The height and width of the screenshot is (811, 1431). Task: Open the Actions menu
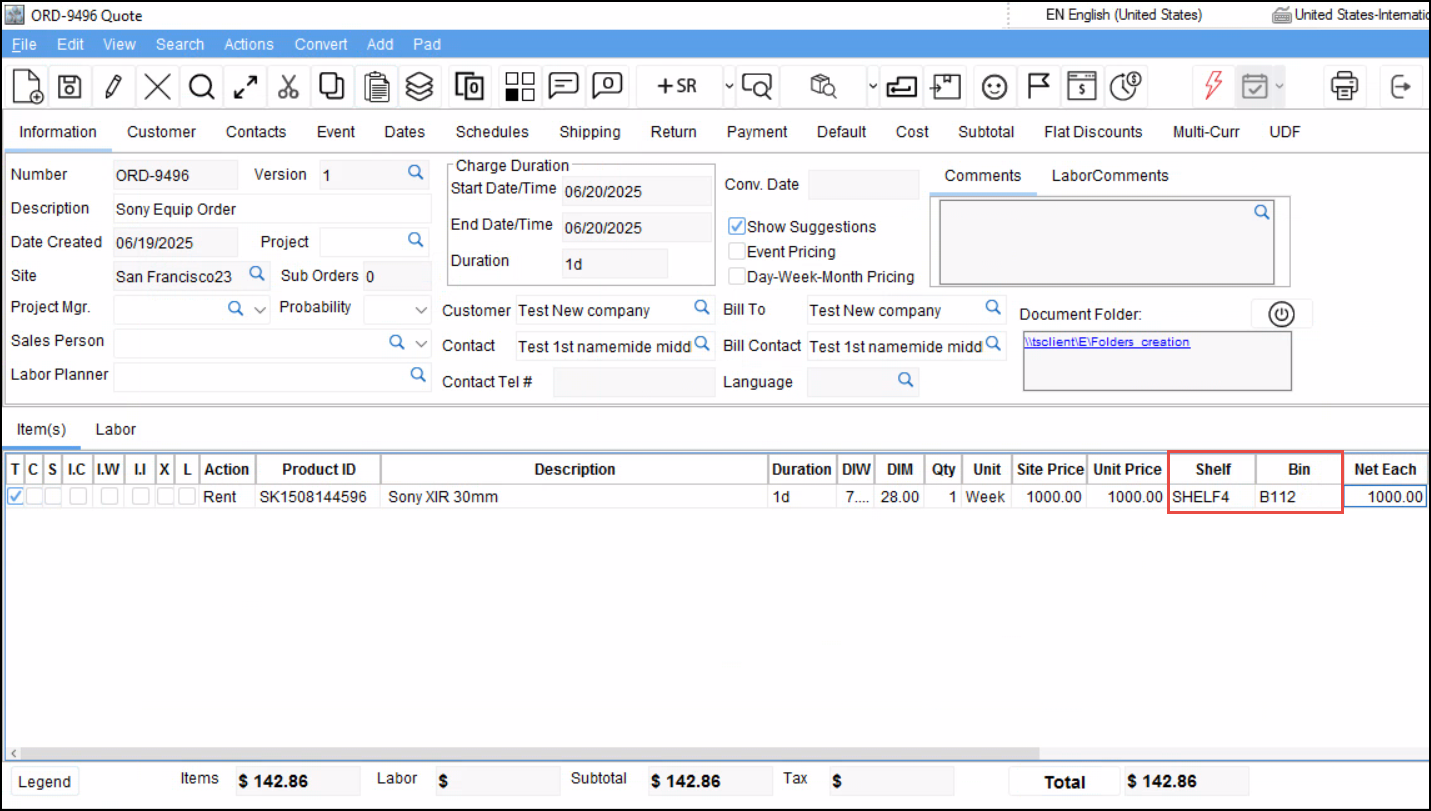pyautogui.click(x=248, y=44)
